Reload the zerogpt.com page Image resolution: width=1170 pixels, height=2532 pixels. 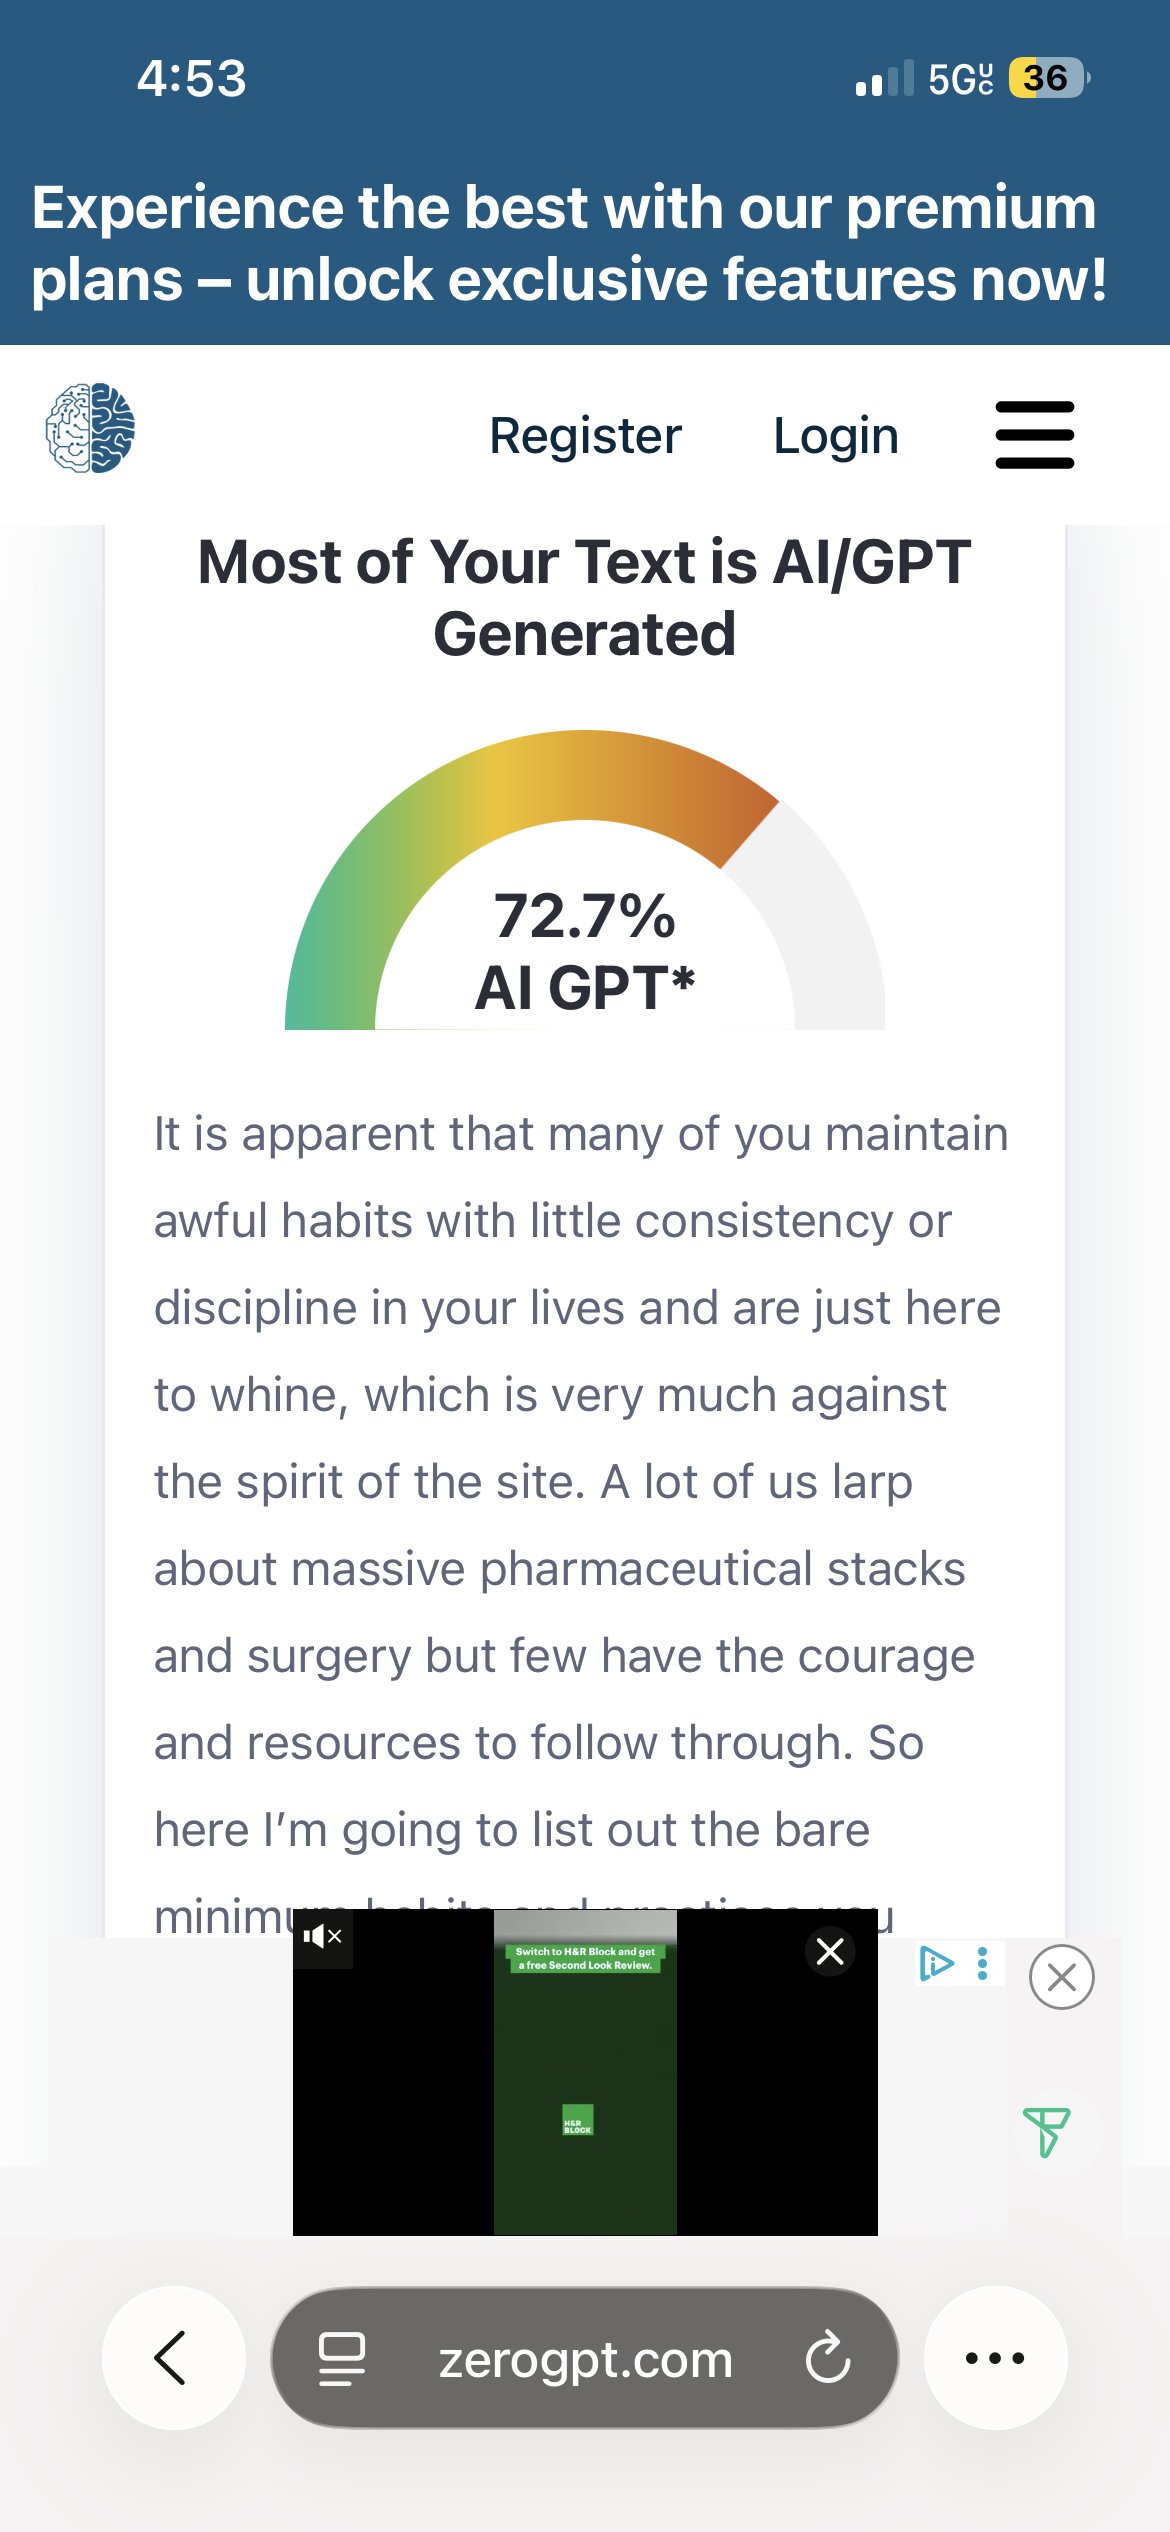(x=828, y=2358)
